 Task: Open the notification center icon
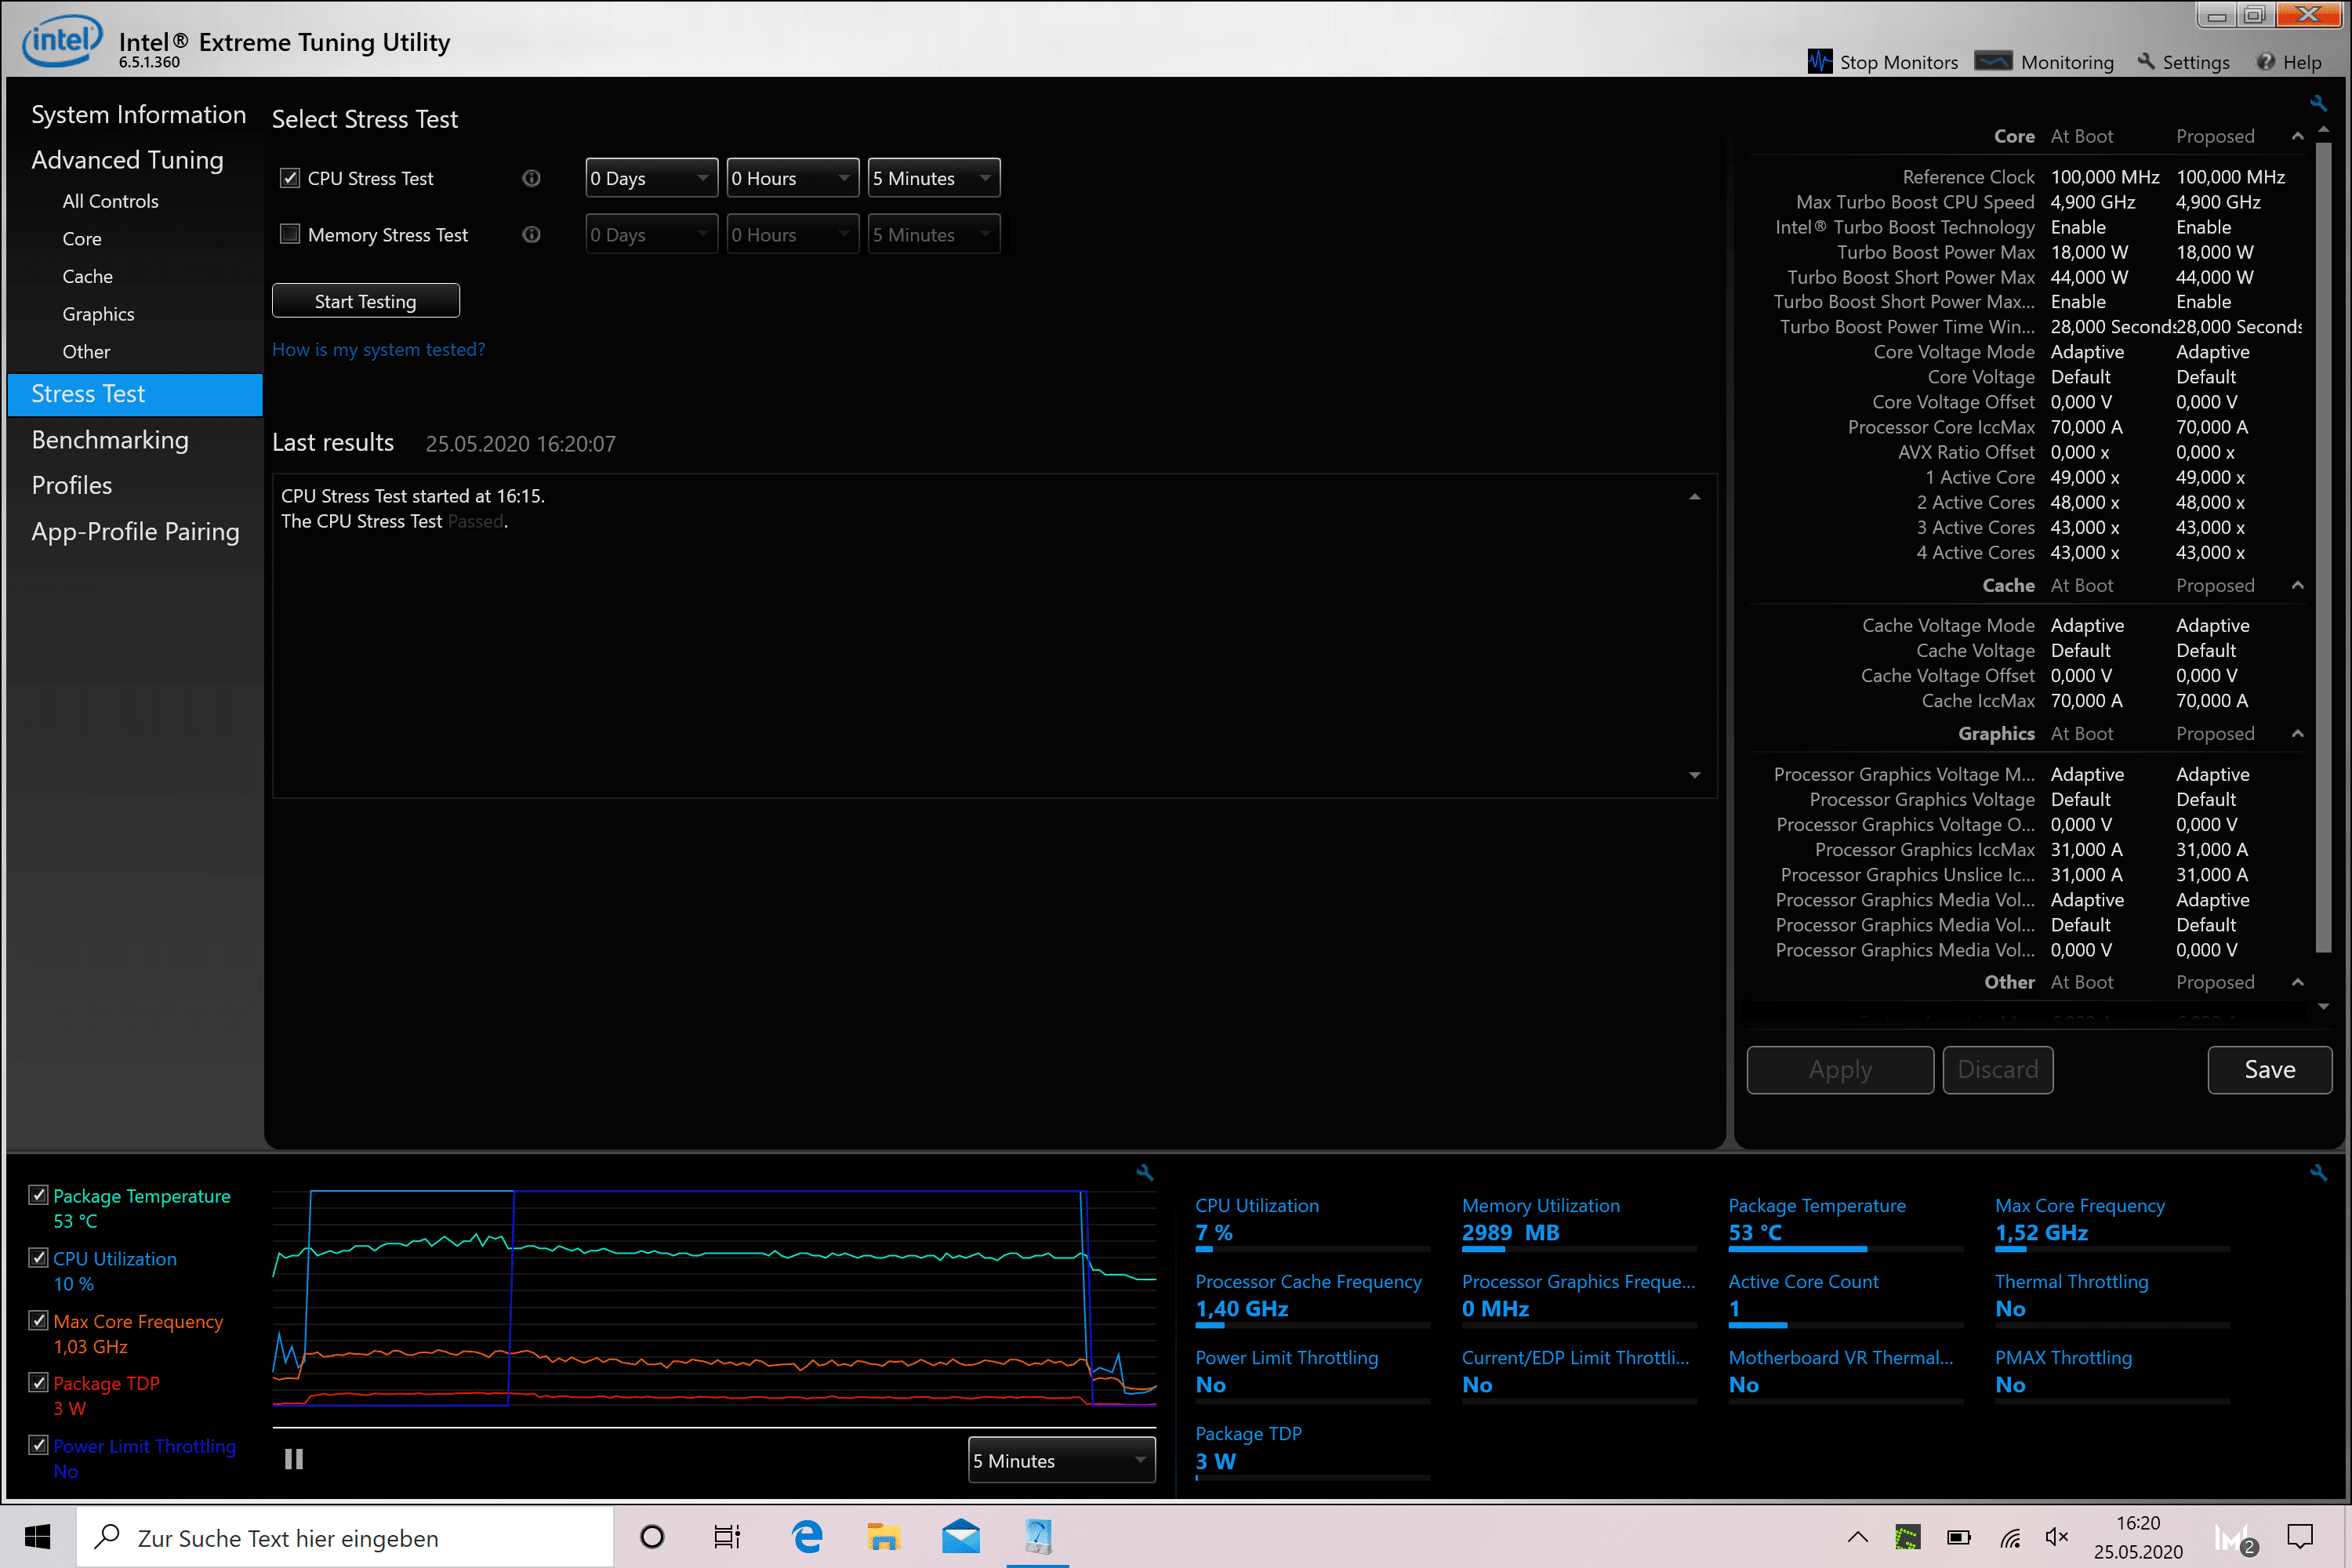[x=2300, y=1537]
